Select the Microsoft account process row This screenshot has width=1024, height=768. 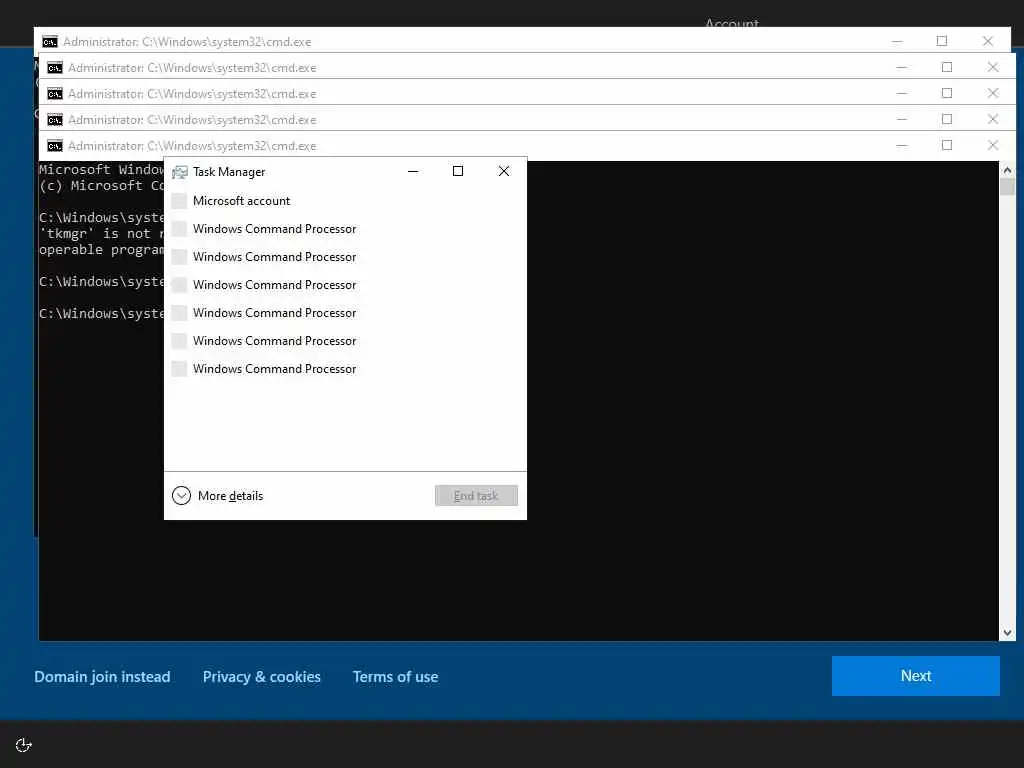click(x=345, y=201)
